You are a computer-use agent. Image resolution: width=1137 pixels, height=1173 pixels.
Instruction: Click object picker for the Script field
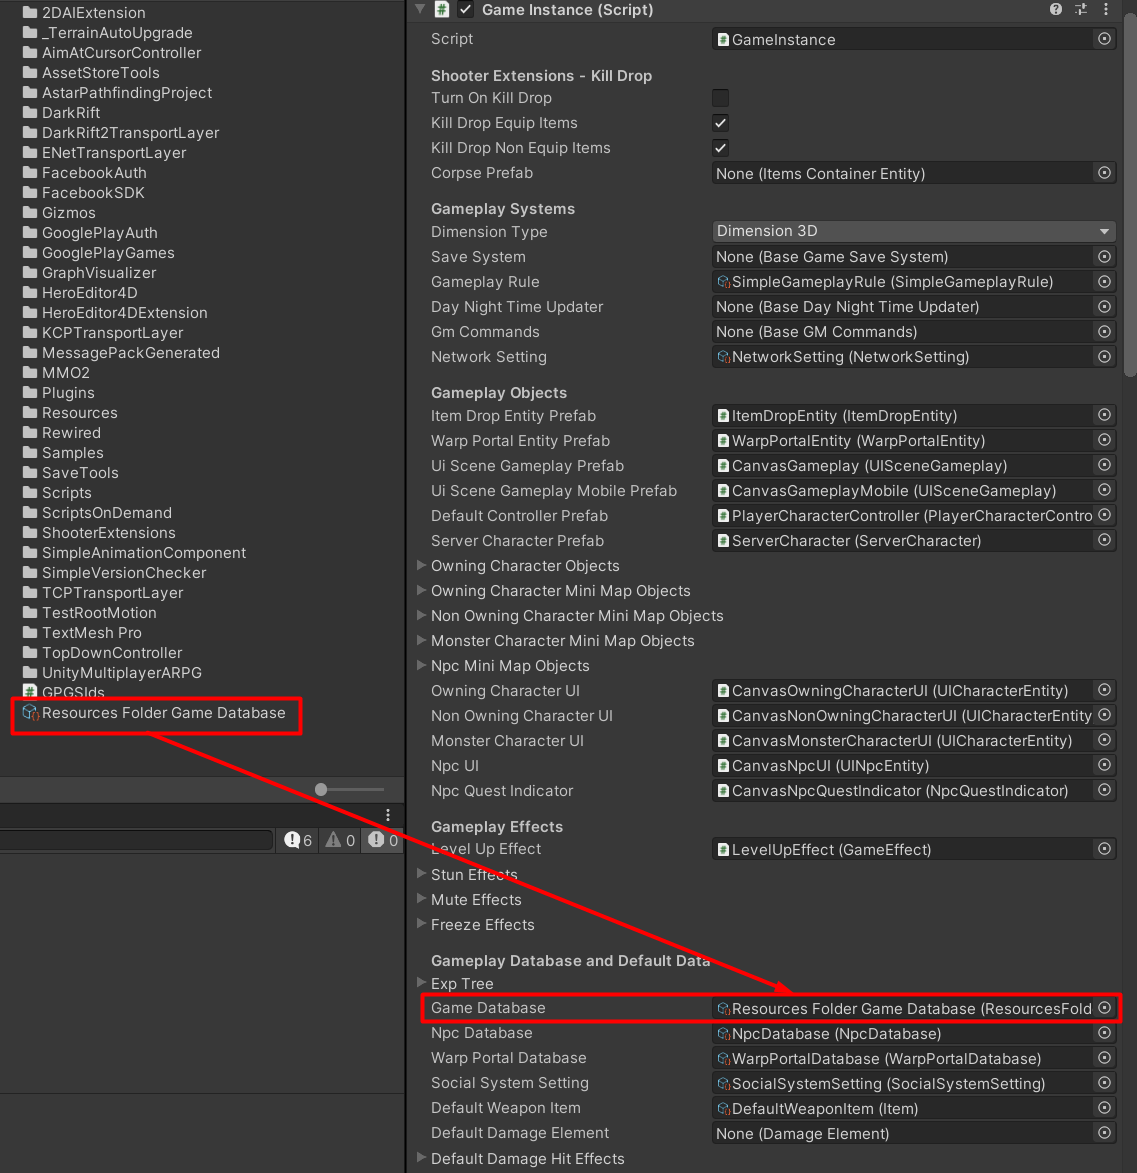[1104, 39]
